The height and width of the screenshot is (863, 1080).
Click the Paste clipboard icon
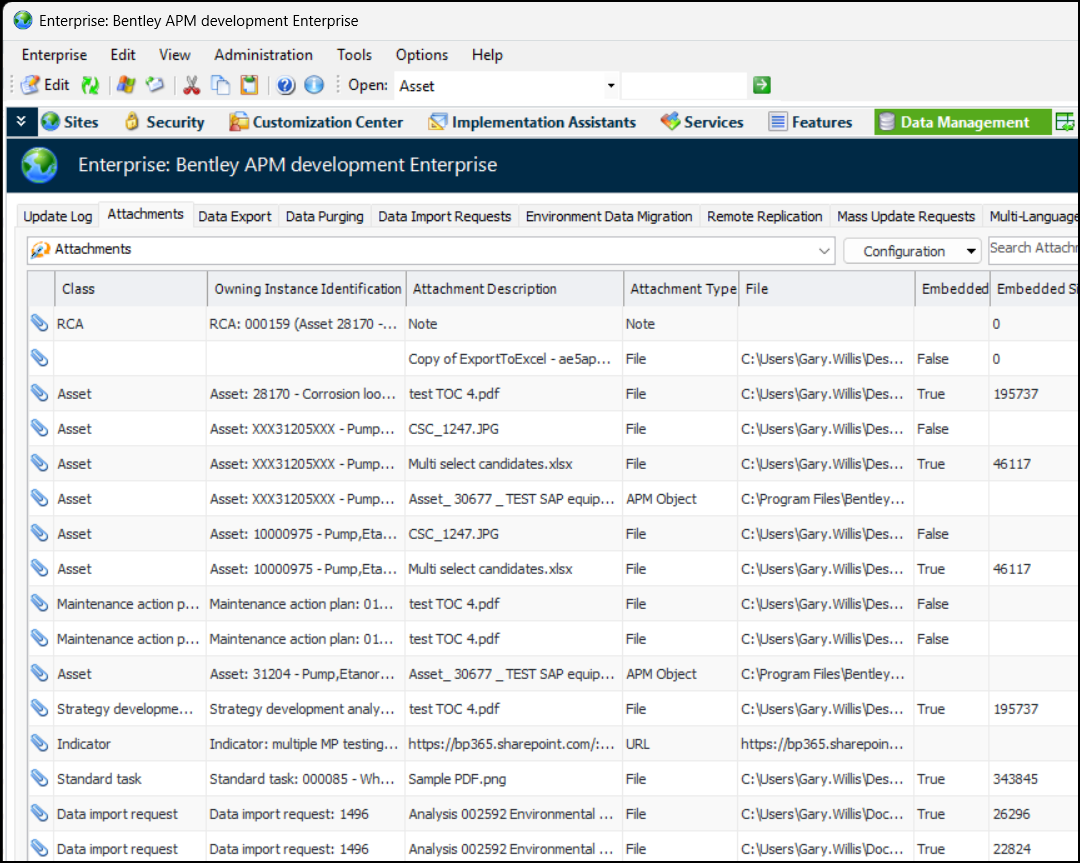pos(249,86)
